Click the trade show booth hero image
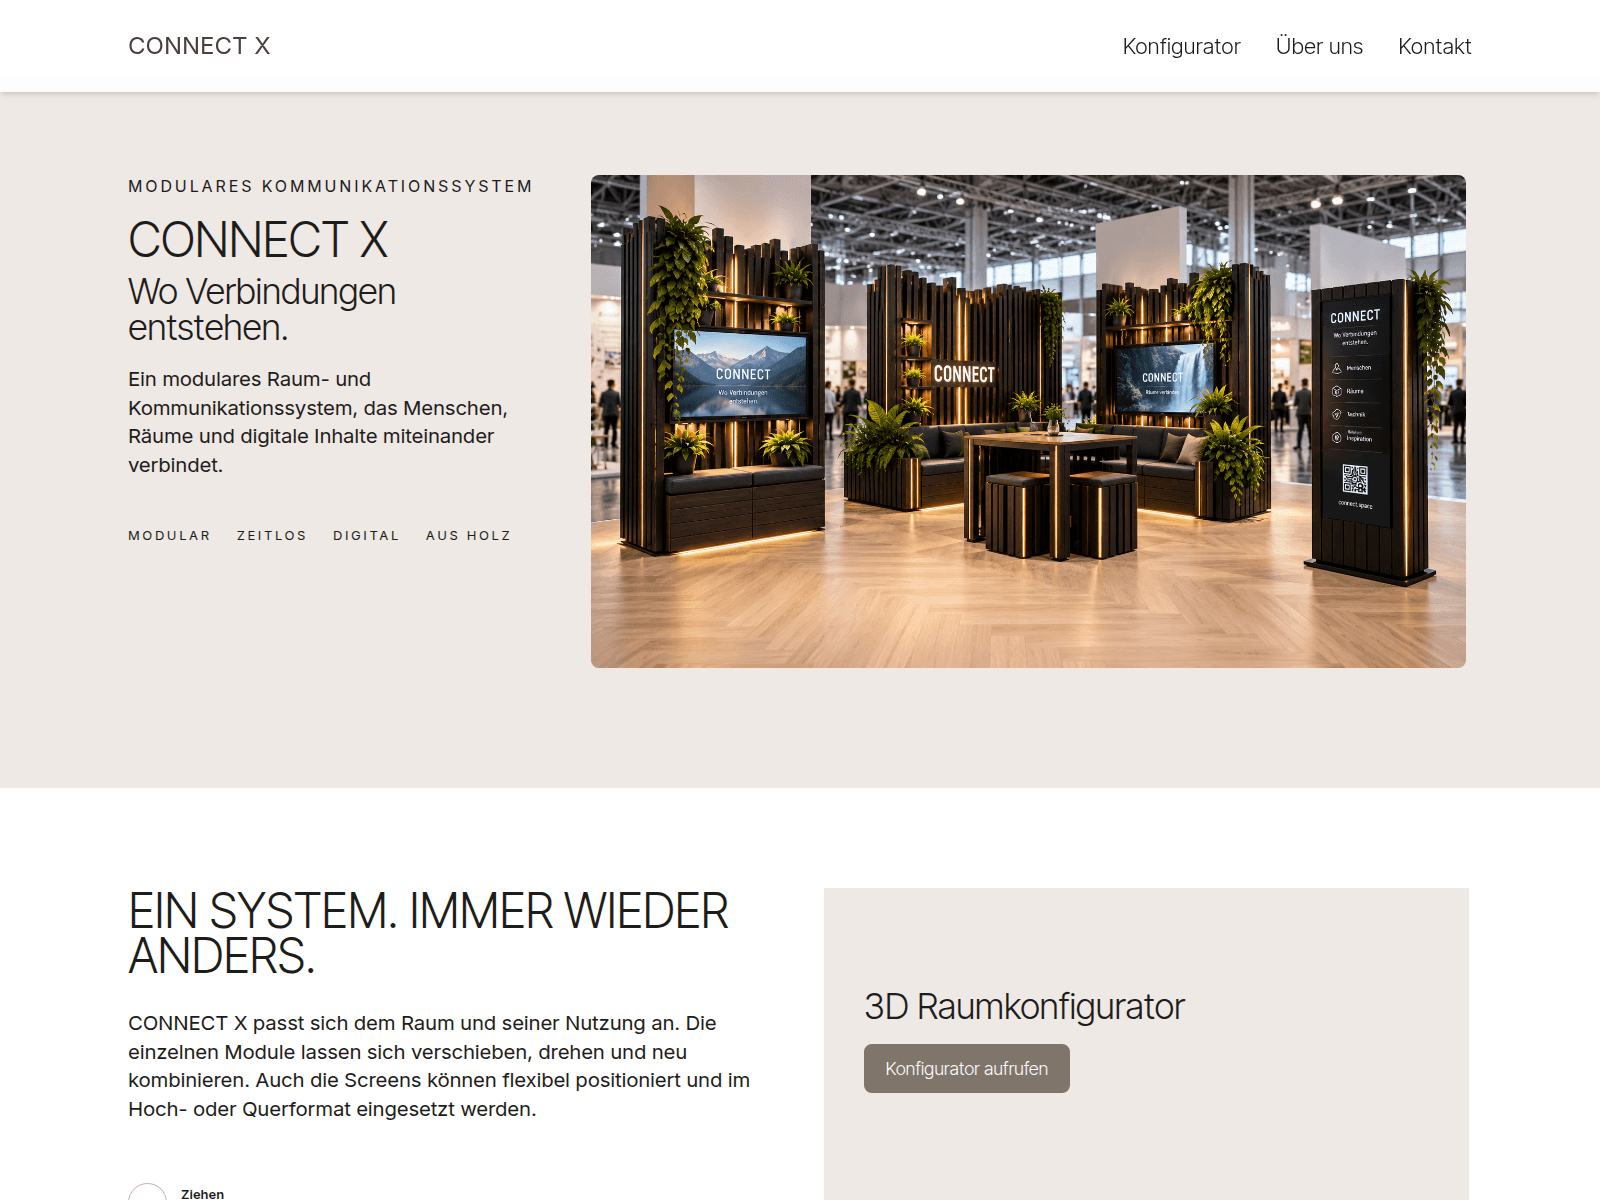 [1028, 421]
